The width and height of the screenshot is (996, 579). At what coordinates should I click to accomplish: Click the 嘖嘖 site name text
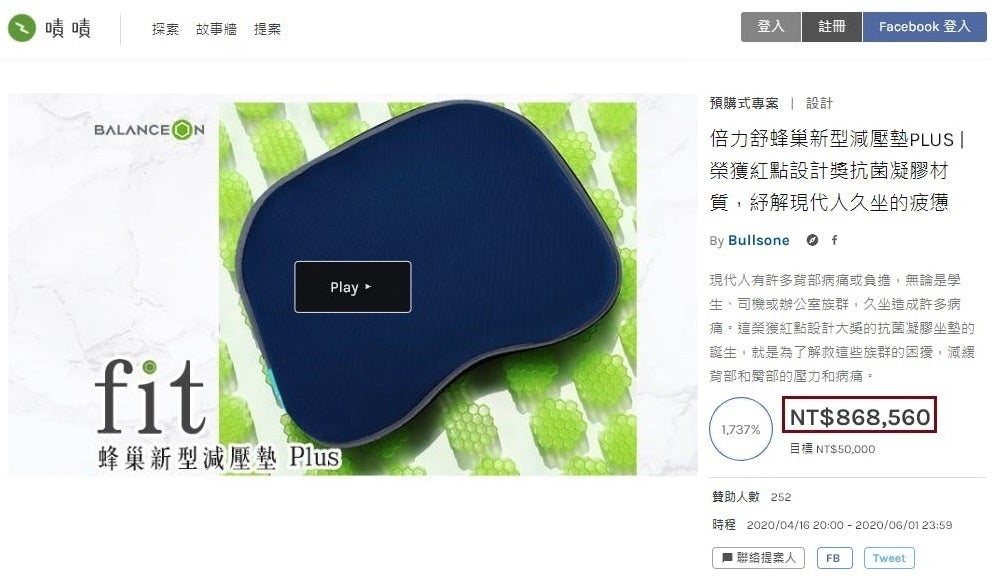[68, 29]
